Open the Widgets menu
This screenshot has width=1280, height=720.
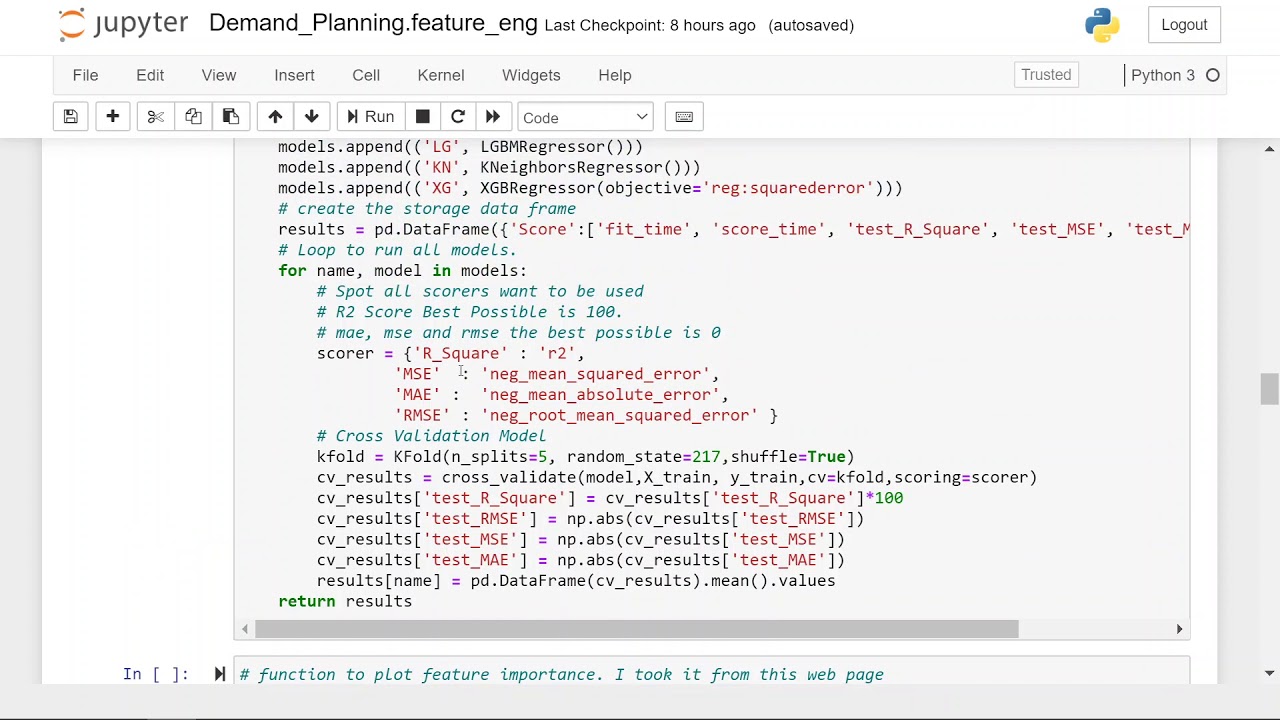click(x=531, y=75)
